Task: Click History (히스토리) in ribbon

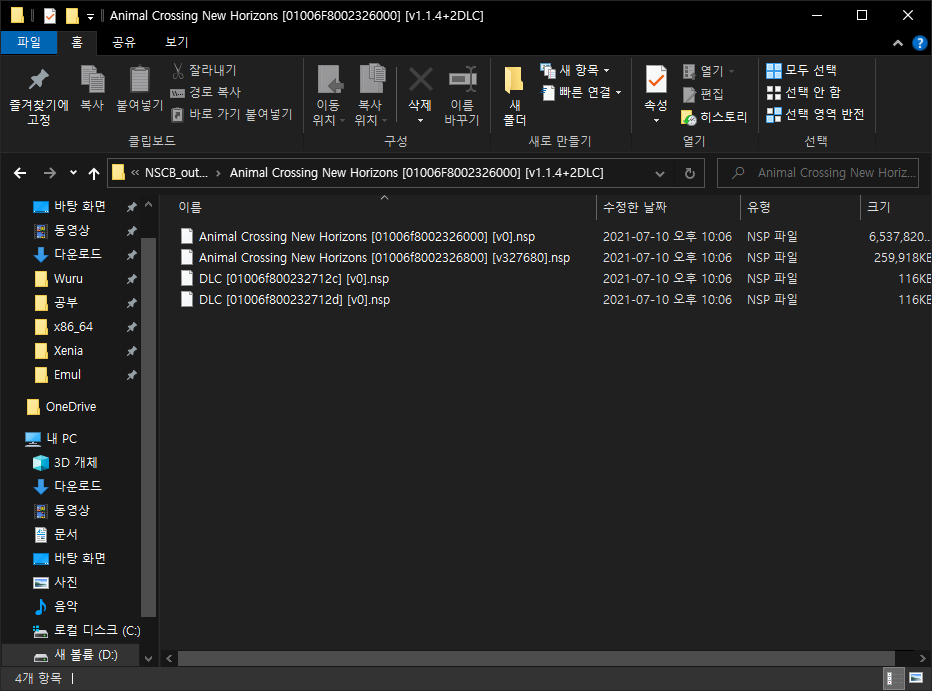Action: 713,117
